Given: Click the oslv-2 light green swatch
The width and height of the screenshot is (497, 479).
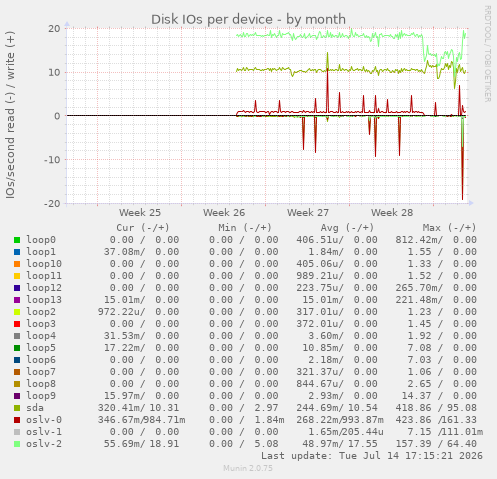Looking at the screenshot, I should pos(17,444).
